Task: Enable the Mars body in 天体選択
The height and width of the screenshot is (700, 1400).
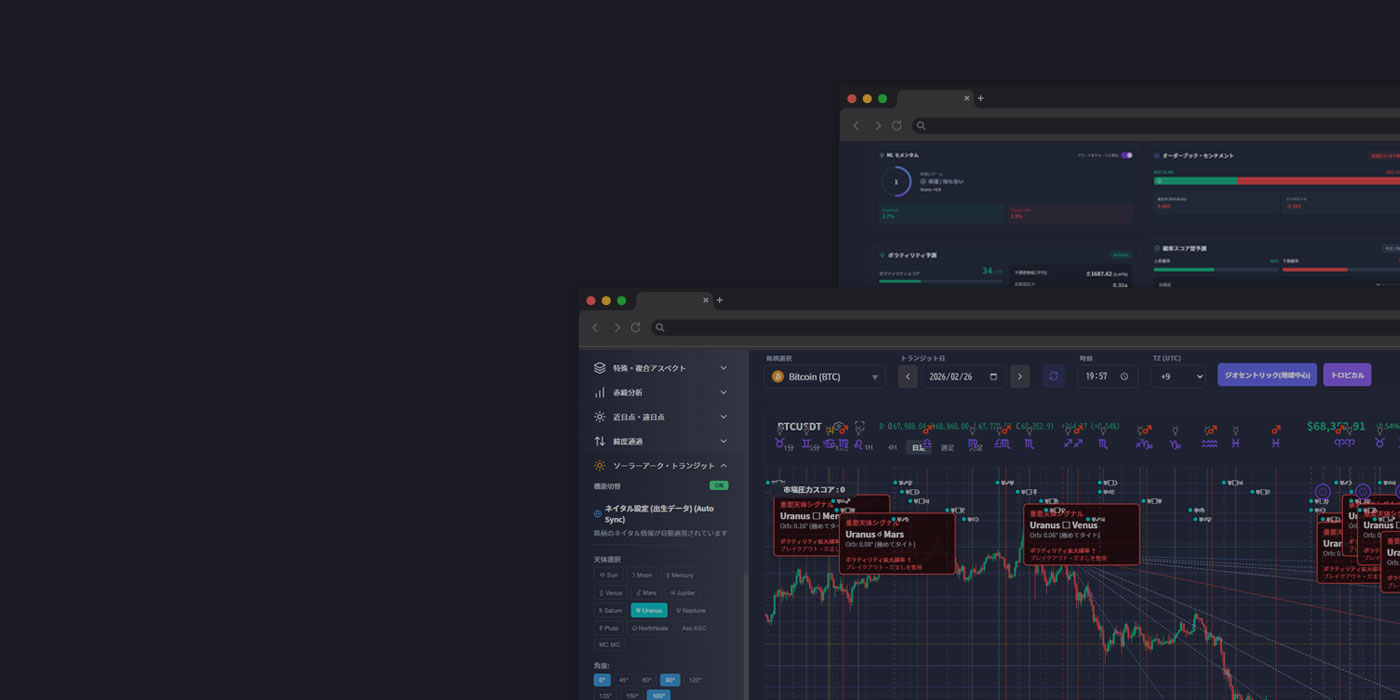Action: pyautogui.click(x=646, y=592)
